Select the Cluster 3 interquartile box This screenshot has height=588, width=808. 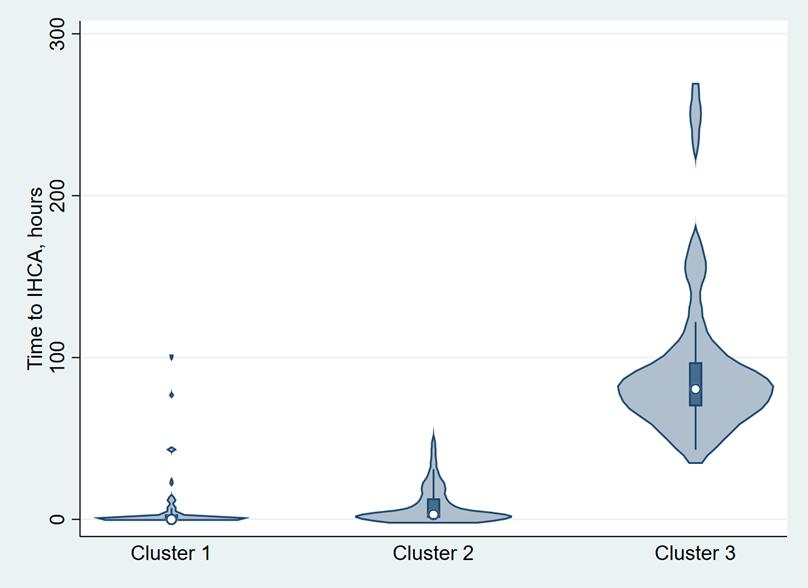[x=696, y=384]
